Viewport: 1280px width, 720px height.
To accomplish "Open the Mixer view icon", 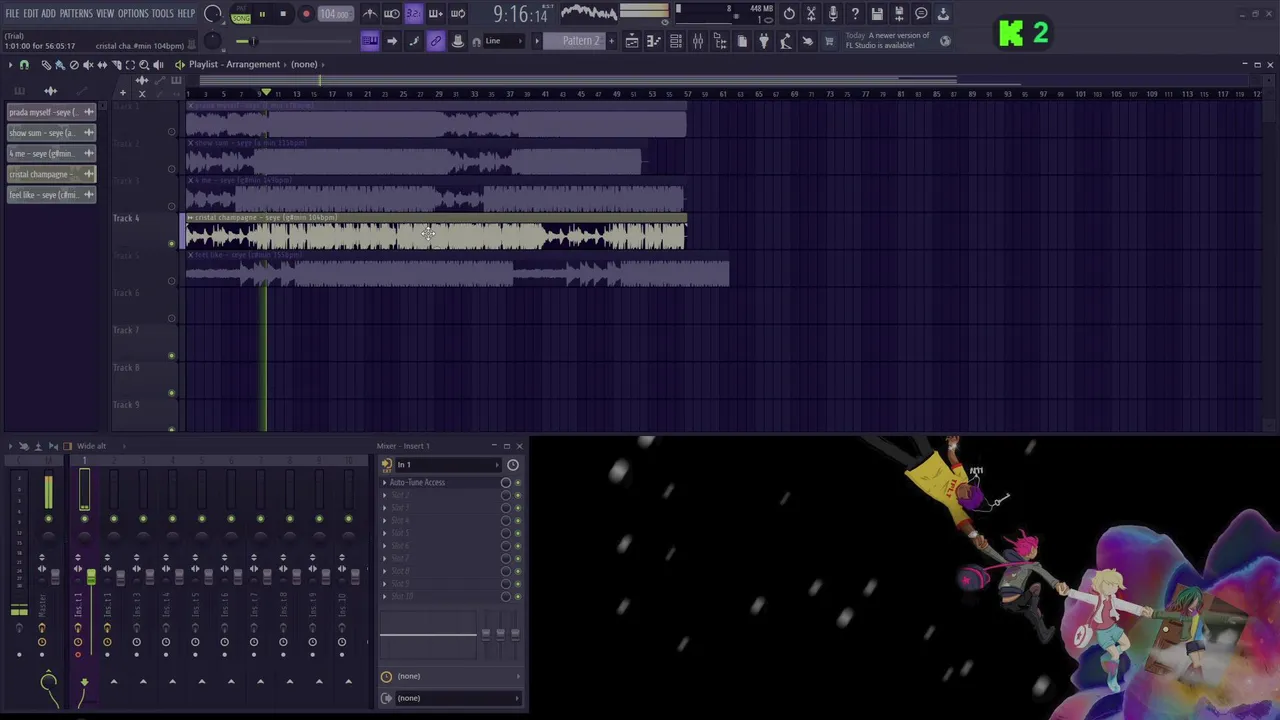I will pos(698,41).
